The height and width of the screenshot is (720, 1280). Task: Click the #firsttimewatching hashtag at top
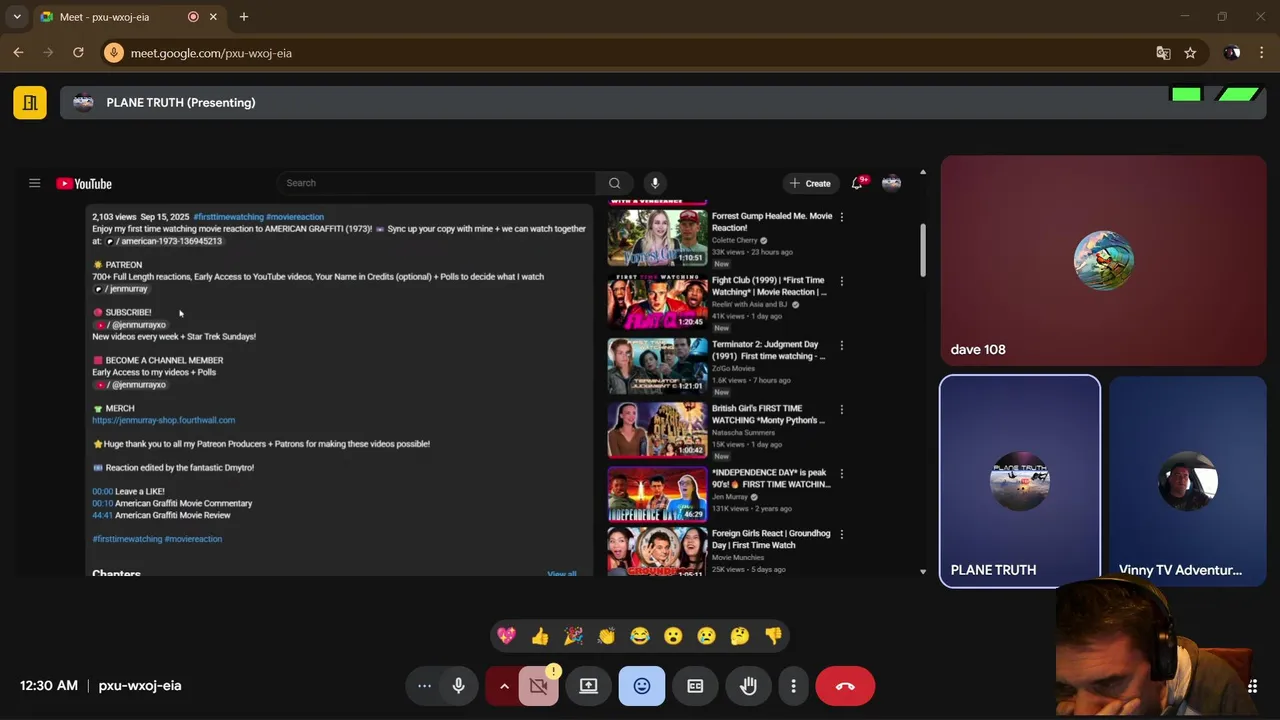[x=228, y=217]
